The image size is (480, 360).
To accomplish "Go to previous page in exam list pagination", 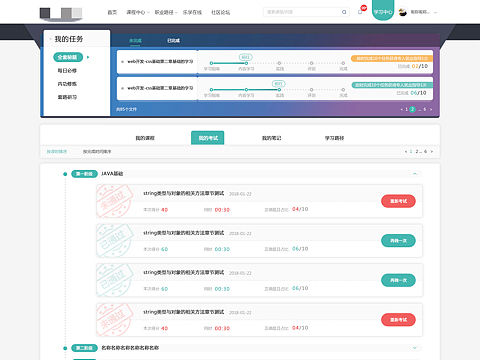I will [x=405, y=152].
